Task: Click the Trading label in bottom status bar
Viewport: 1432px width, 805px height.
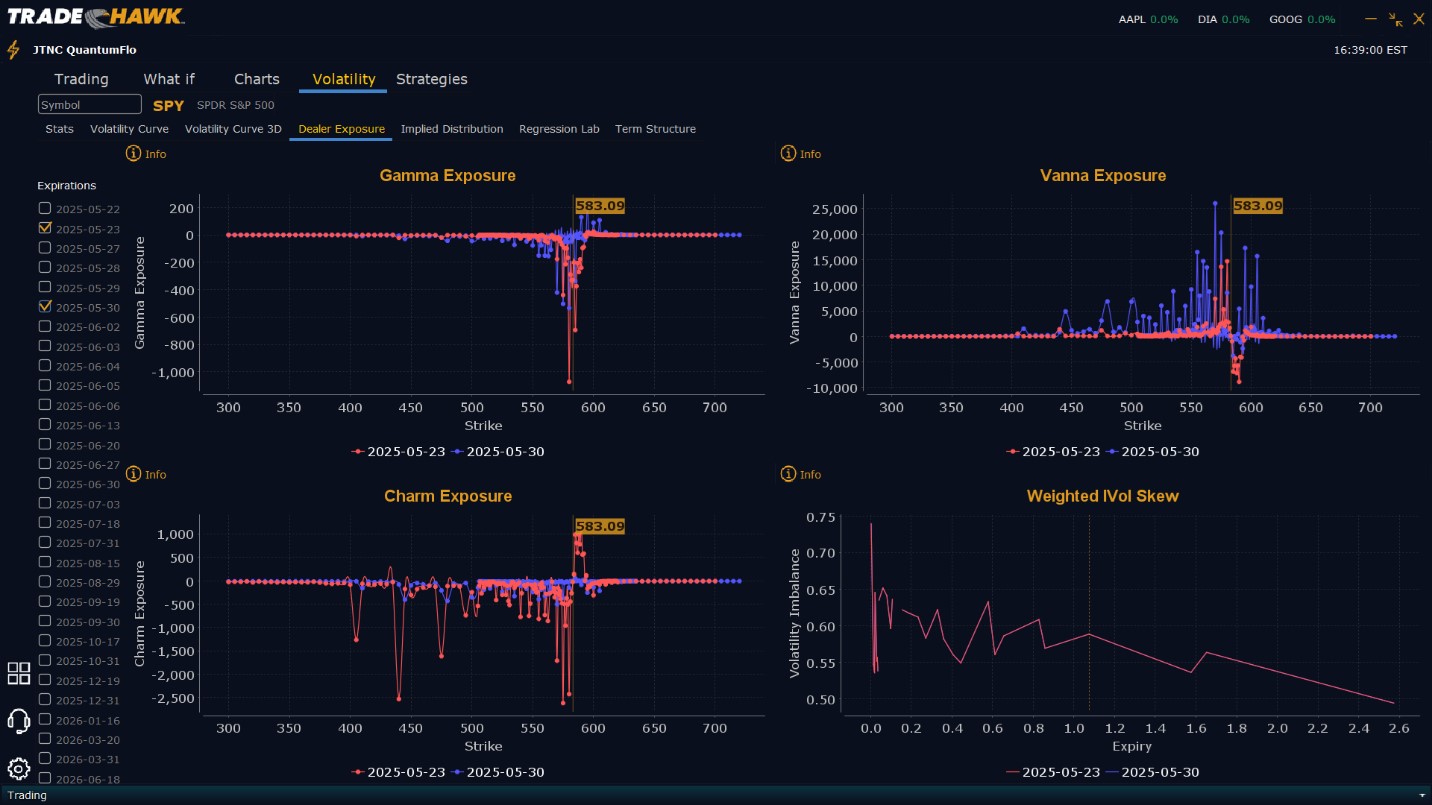Action: tap(27, 796)
